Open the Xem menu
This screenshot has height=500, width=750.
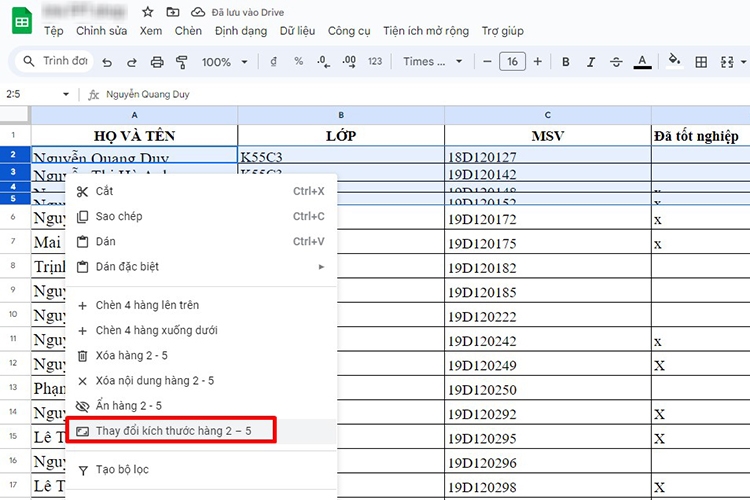point(151,31)
